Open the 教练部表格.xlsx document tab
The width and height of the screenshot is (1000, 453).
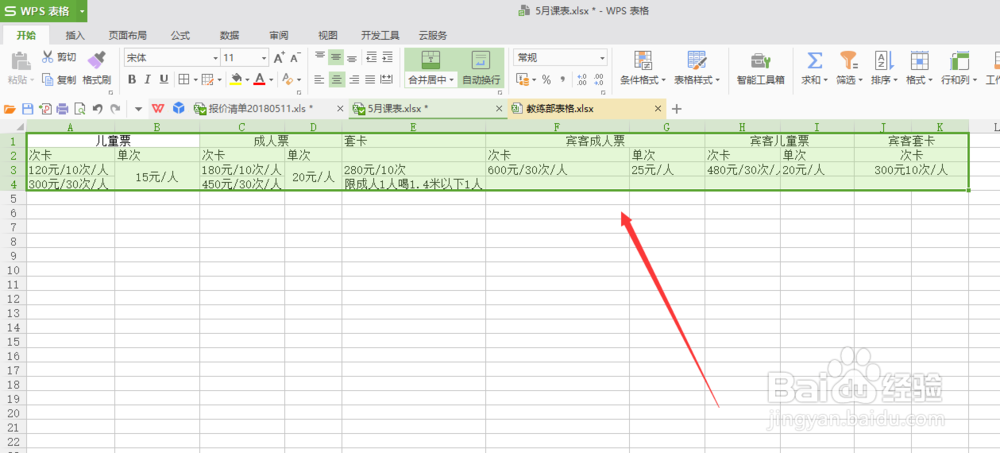point(585,109)
